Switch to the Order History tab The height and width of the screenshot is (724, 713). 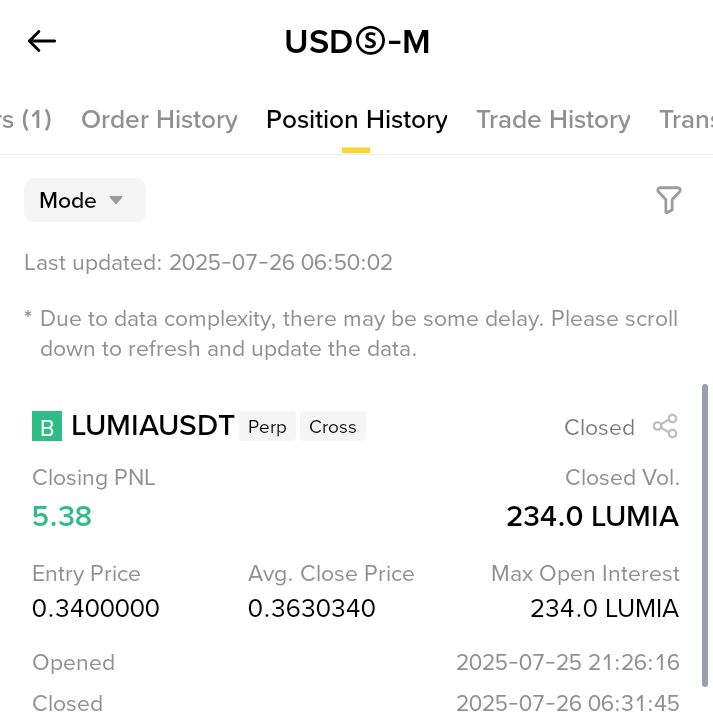click(159, 120)
